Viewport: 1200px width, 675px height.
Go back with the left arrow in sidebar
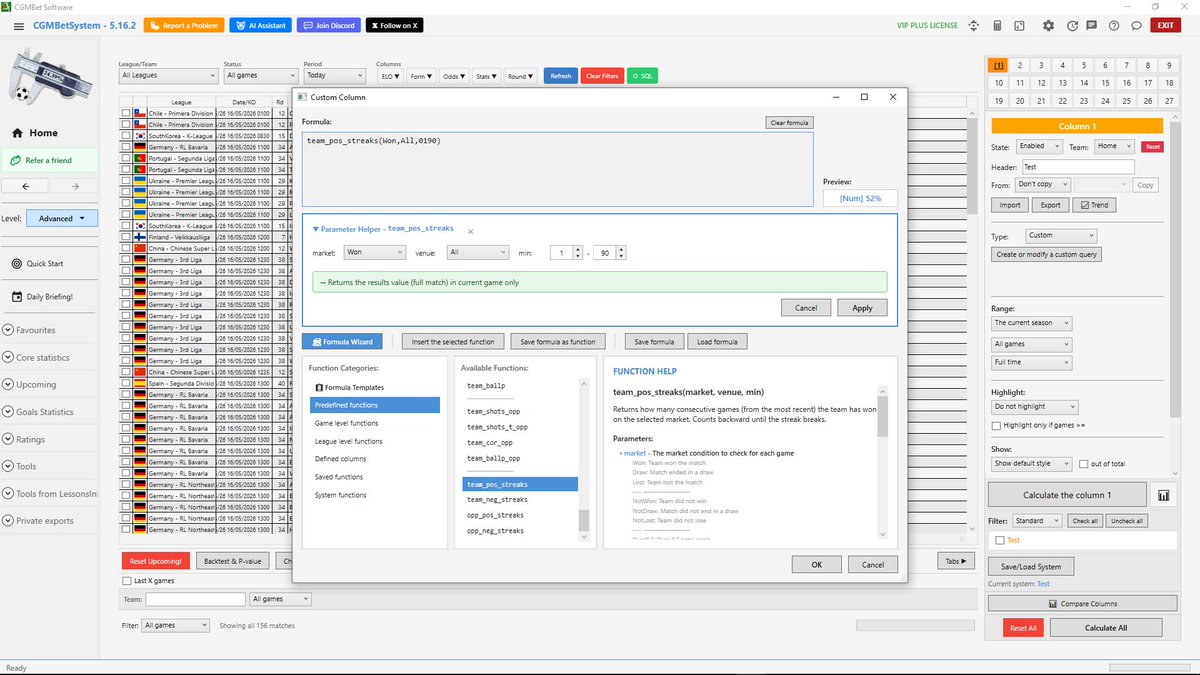click(x=27, y=186)
